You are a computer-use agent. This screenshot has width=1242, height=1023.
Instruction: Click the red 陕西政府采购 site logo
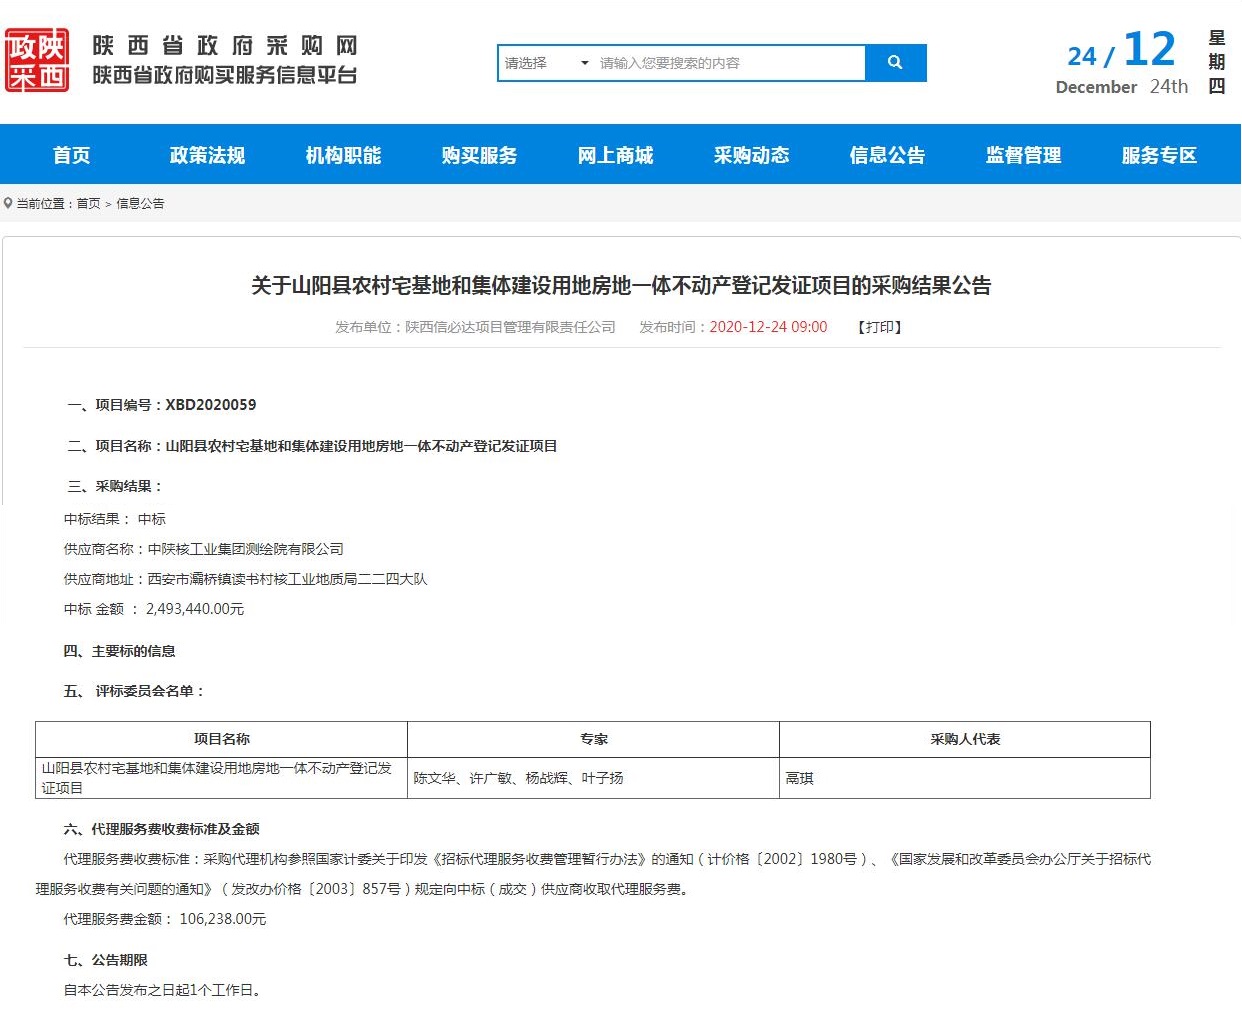coord(37,61)
